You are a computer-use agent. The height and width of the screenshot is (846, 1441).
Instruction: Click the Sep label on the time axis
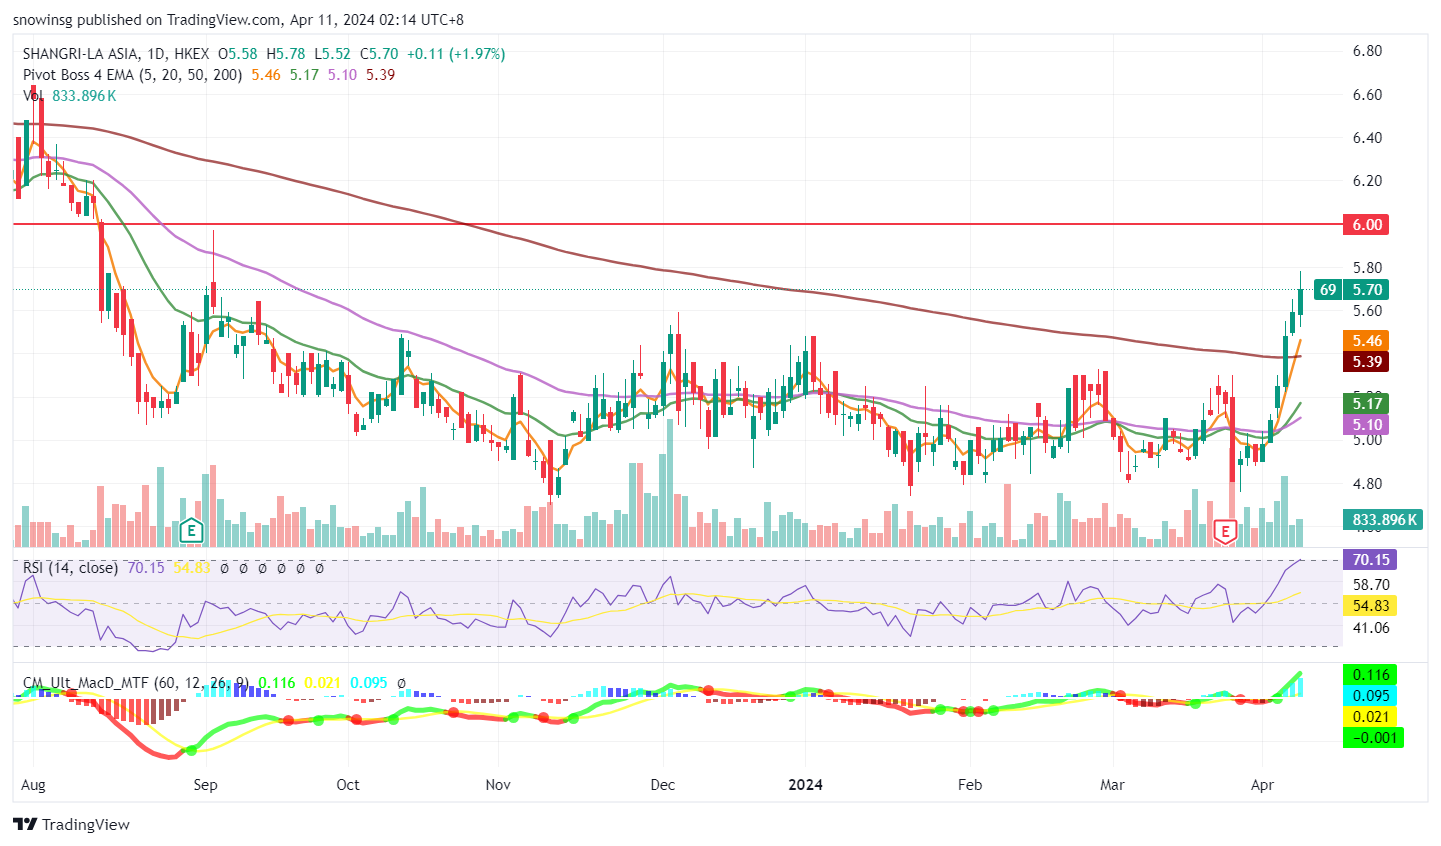(205, 785)
